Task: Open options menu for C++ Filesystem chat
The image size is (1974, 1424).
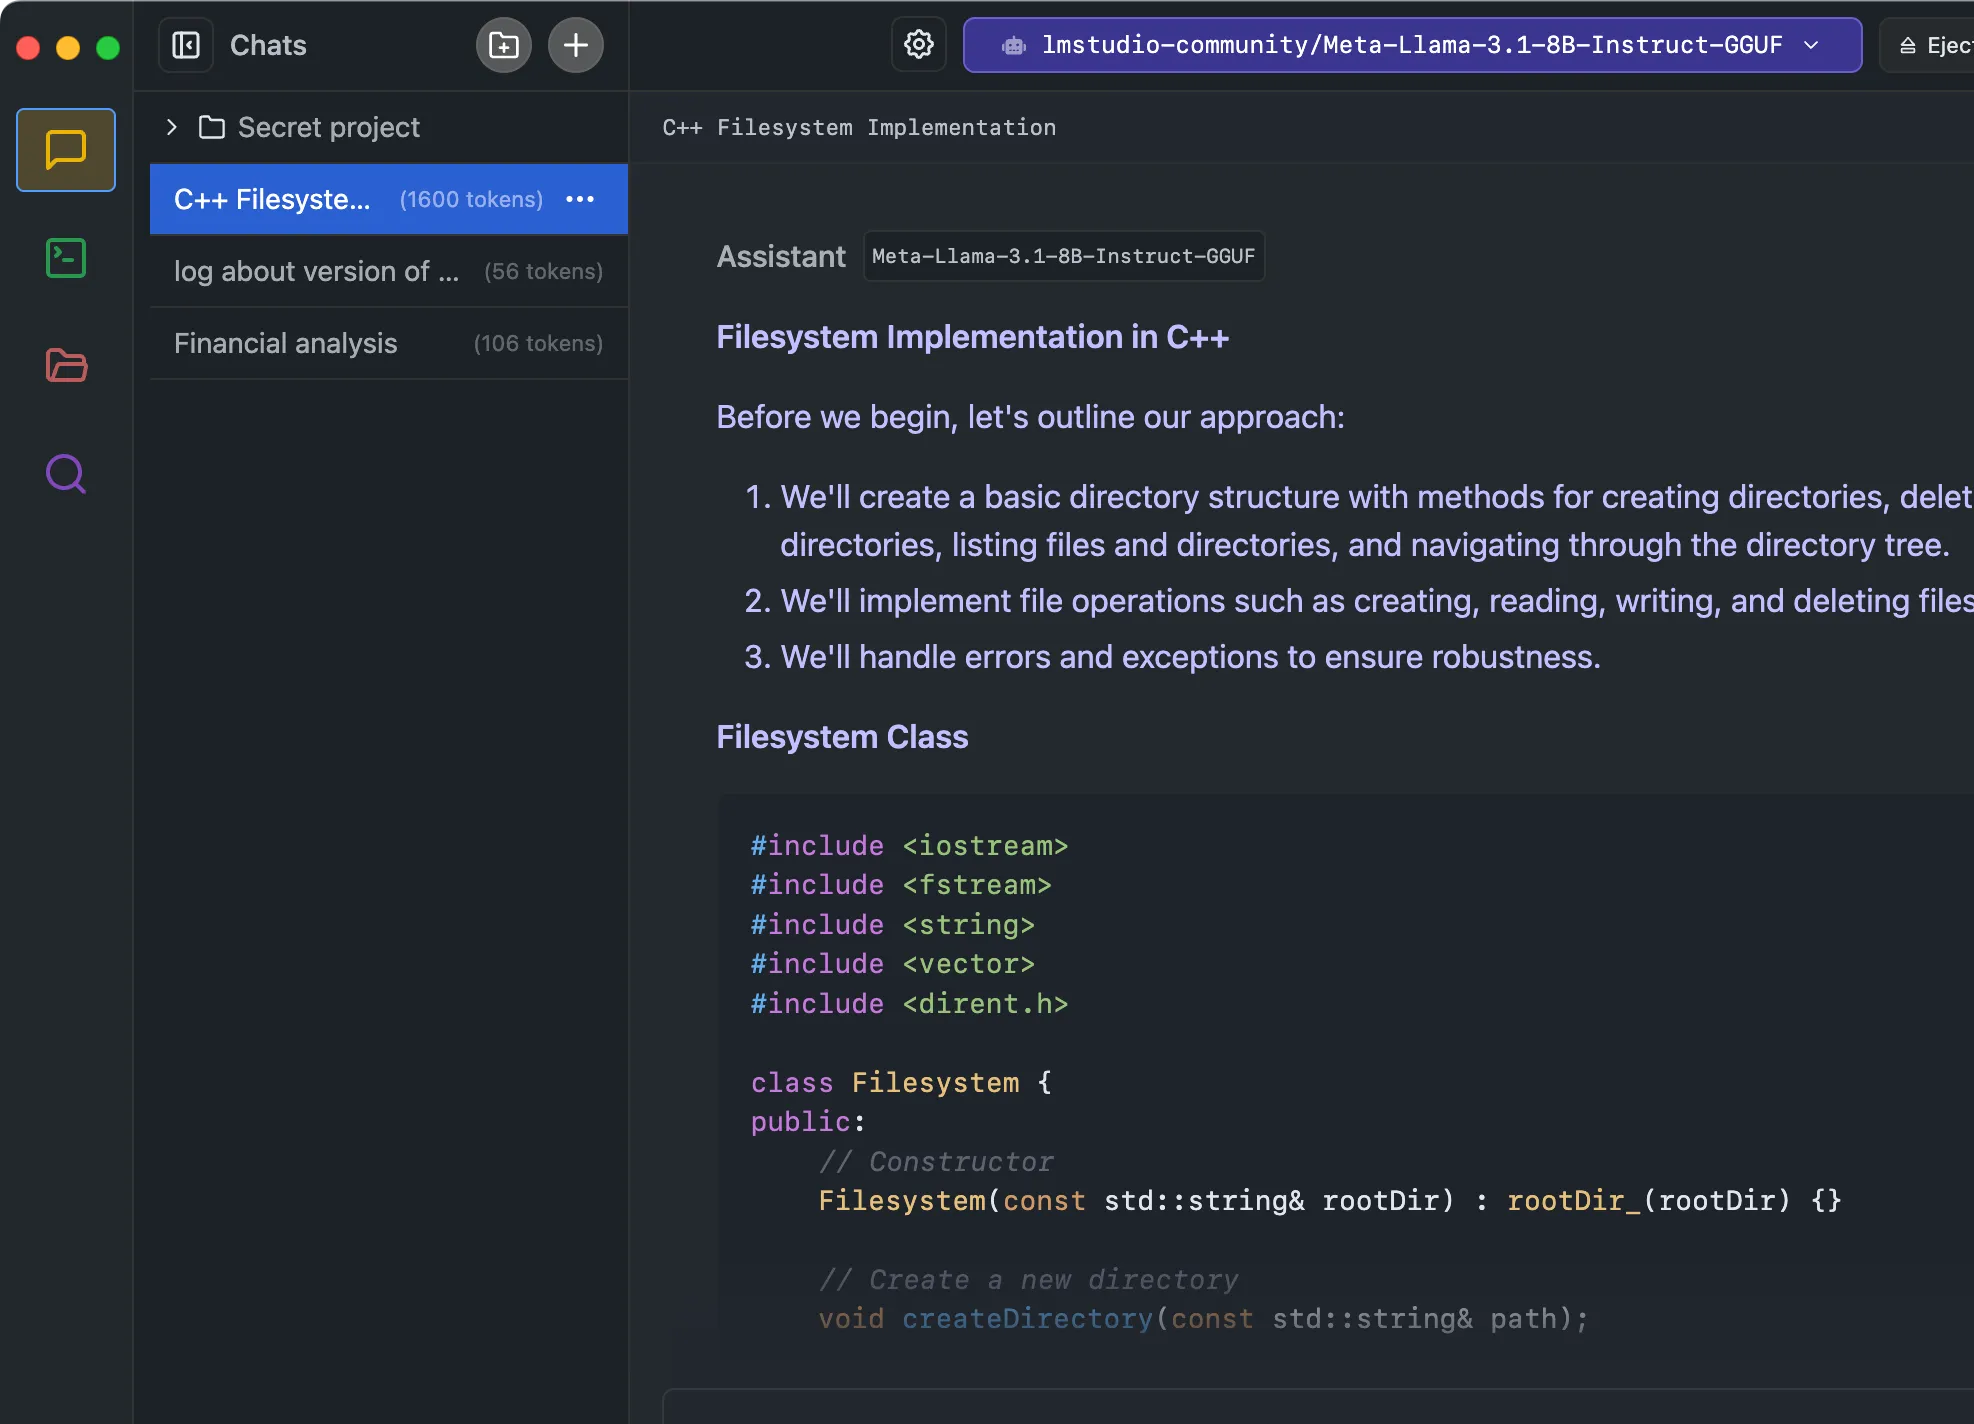Action: (580, 199)
